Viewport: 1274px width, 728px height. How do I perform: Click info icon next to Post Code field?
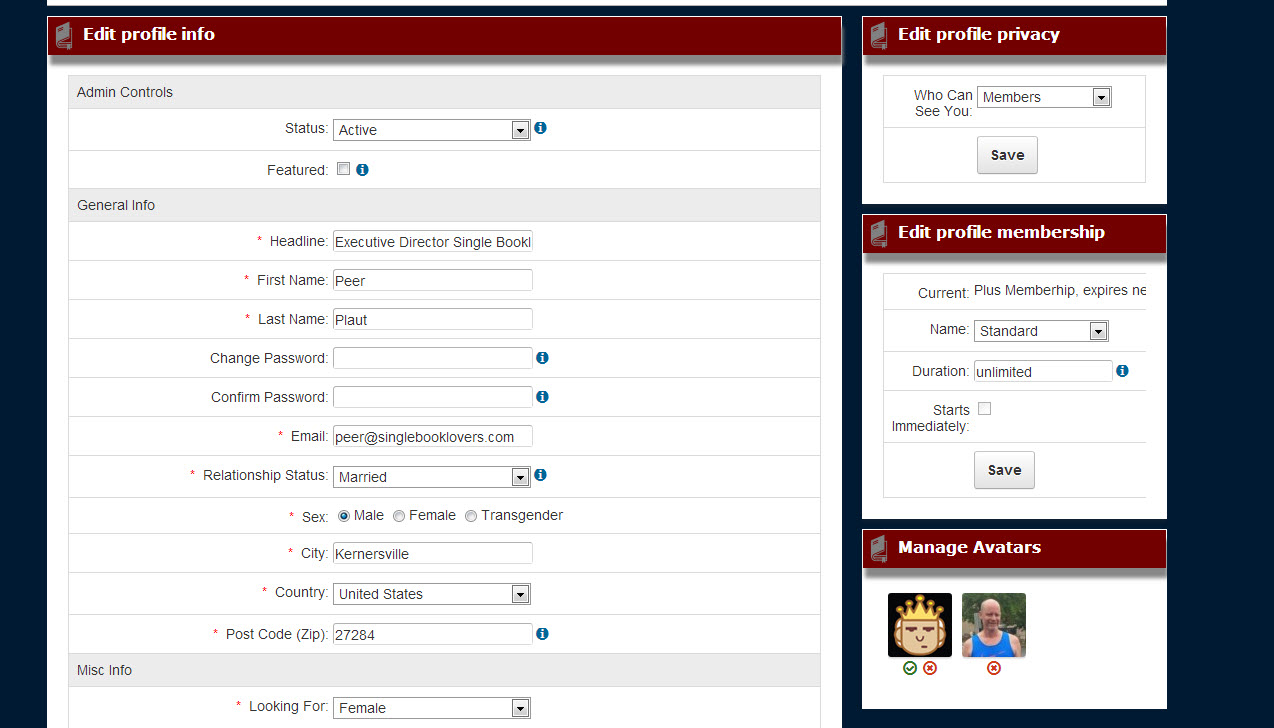click(x=542, y=634)
